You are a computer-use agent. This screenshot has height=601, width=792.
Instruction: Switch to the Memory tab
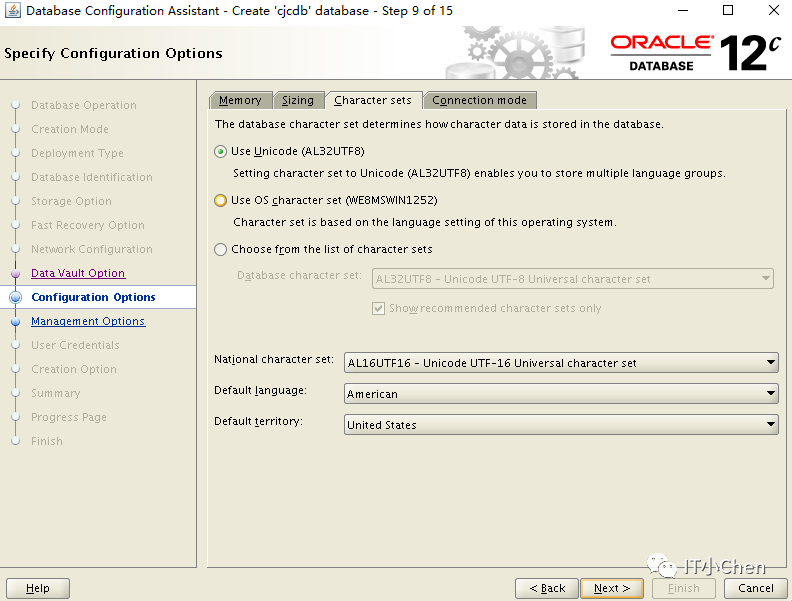point(240,100)
